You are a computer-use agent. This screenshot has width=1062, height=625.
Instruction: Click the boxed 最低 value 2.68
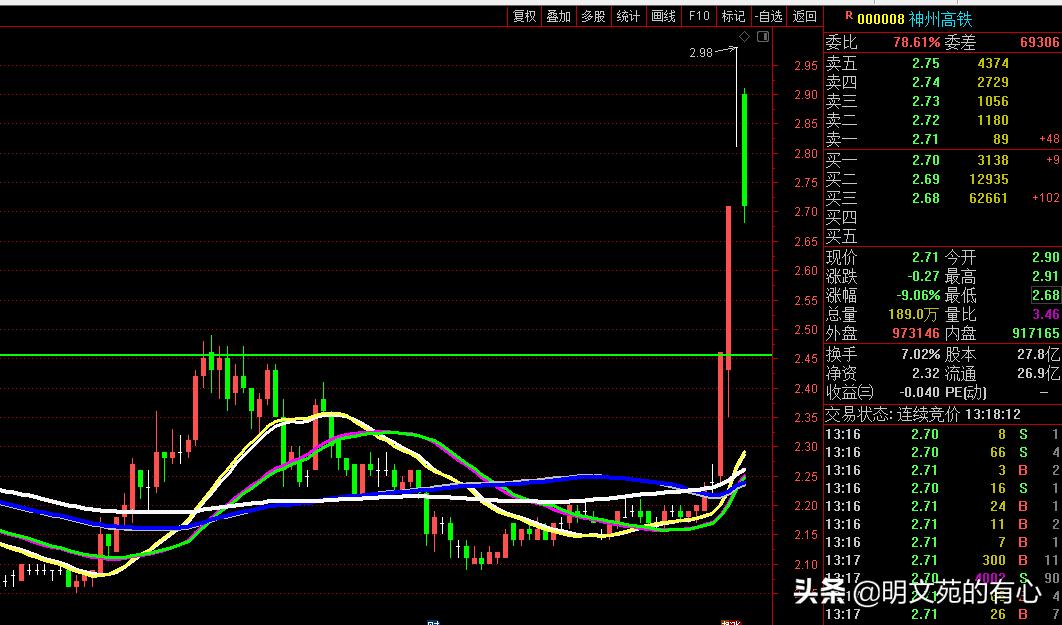[x=1045, y=295]
